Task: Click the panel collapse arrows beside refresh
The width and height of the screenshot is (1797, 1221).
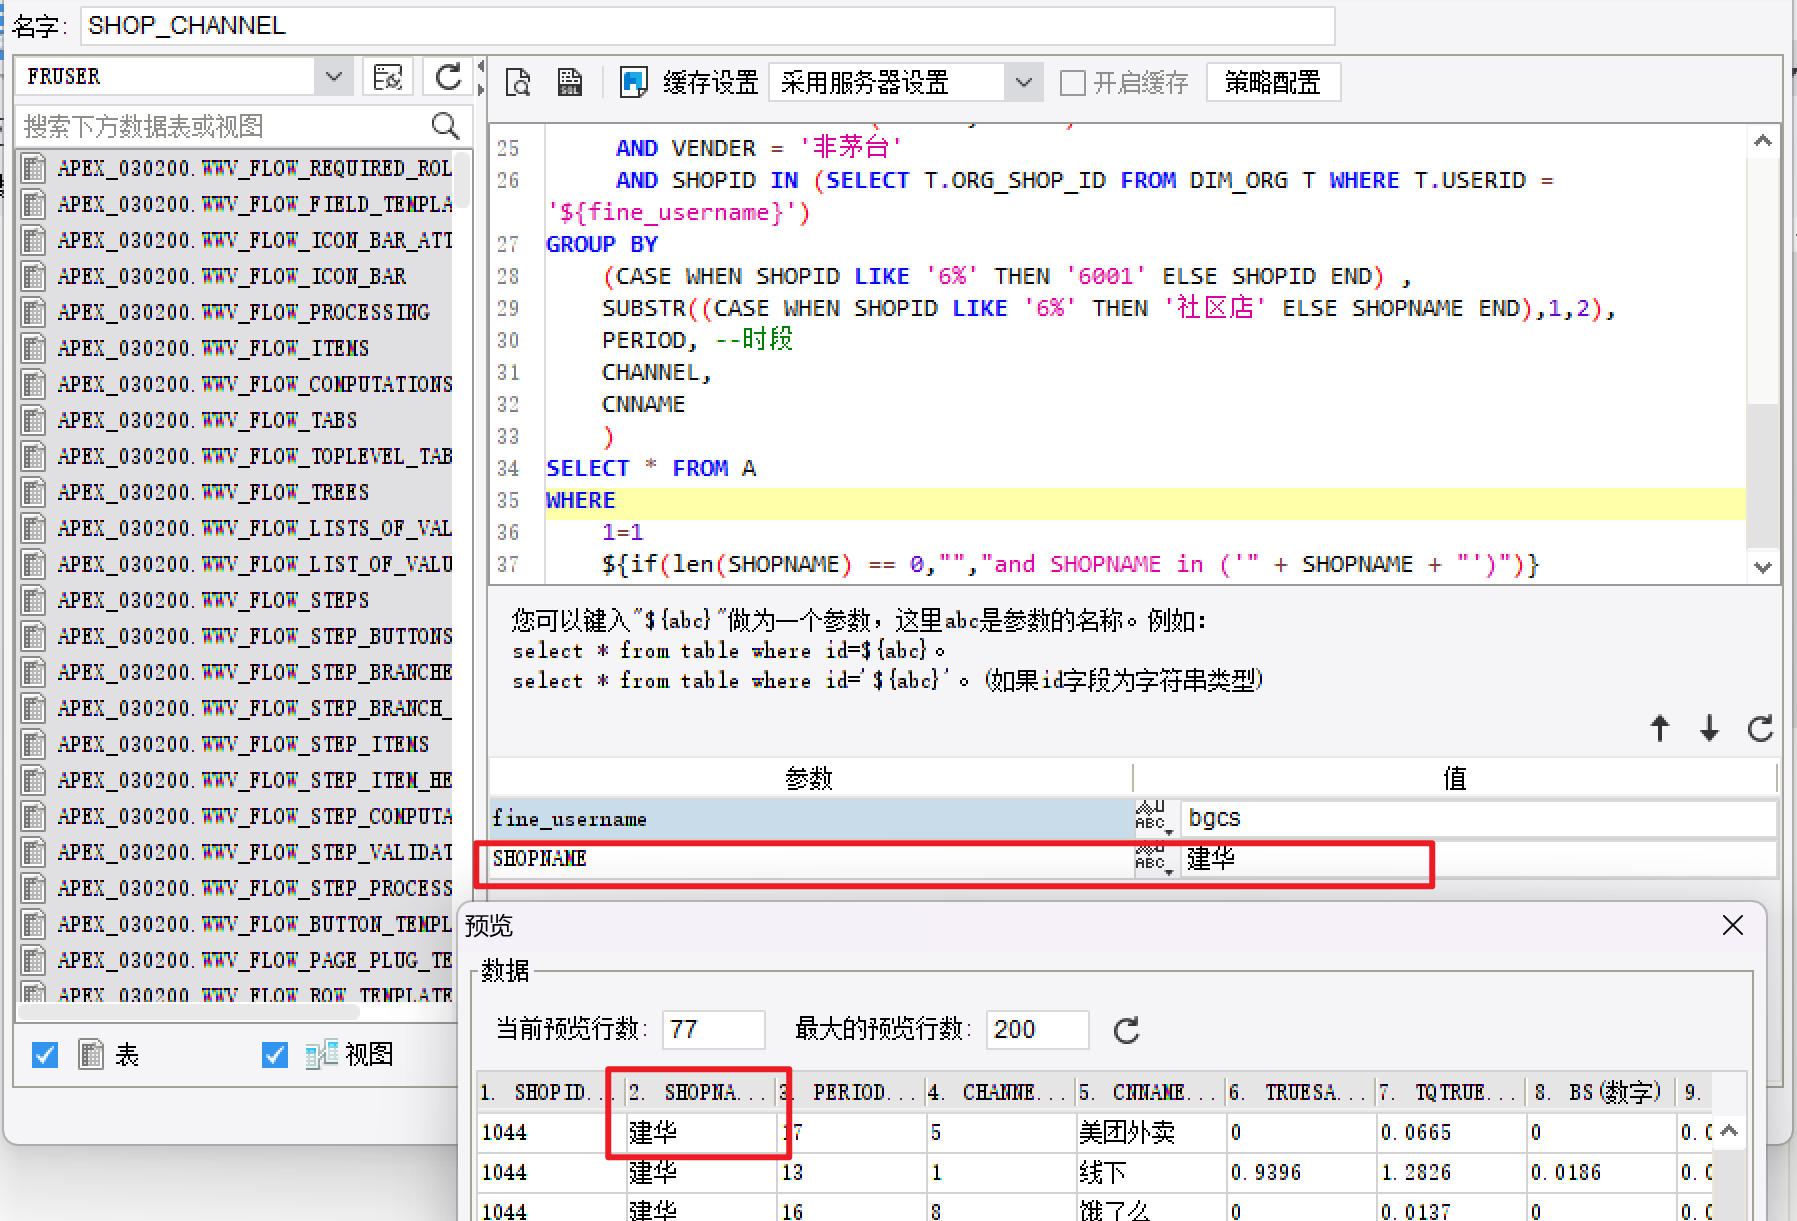Action: click(480, 77)
